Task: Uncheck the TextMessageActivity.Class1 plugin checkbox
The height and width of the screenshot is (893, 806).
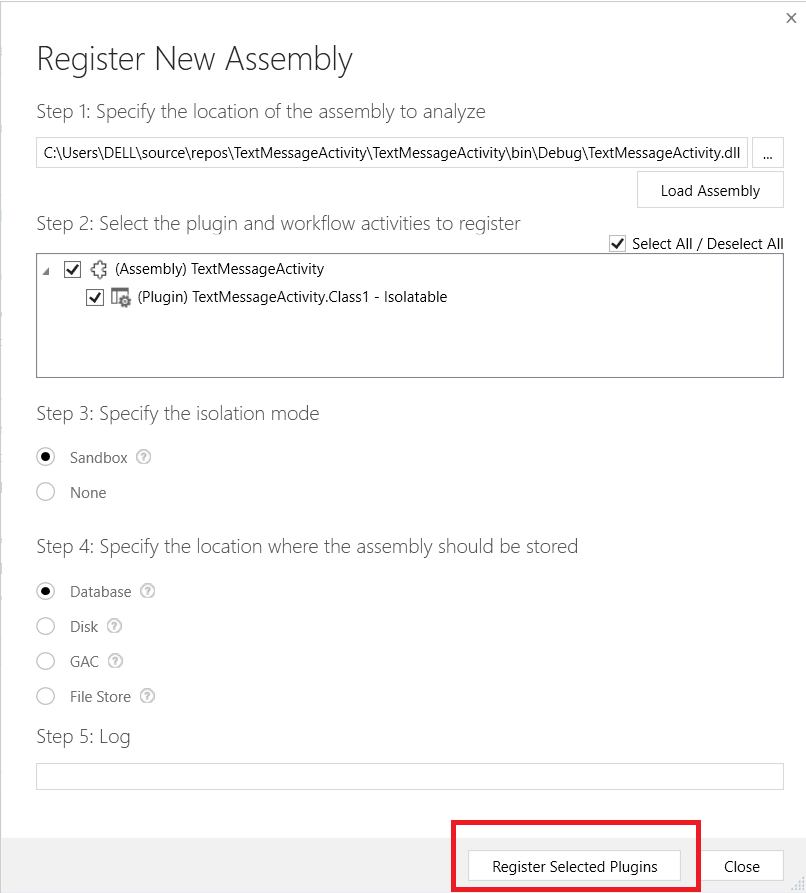Action: pos(95,297)
